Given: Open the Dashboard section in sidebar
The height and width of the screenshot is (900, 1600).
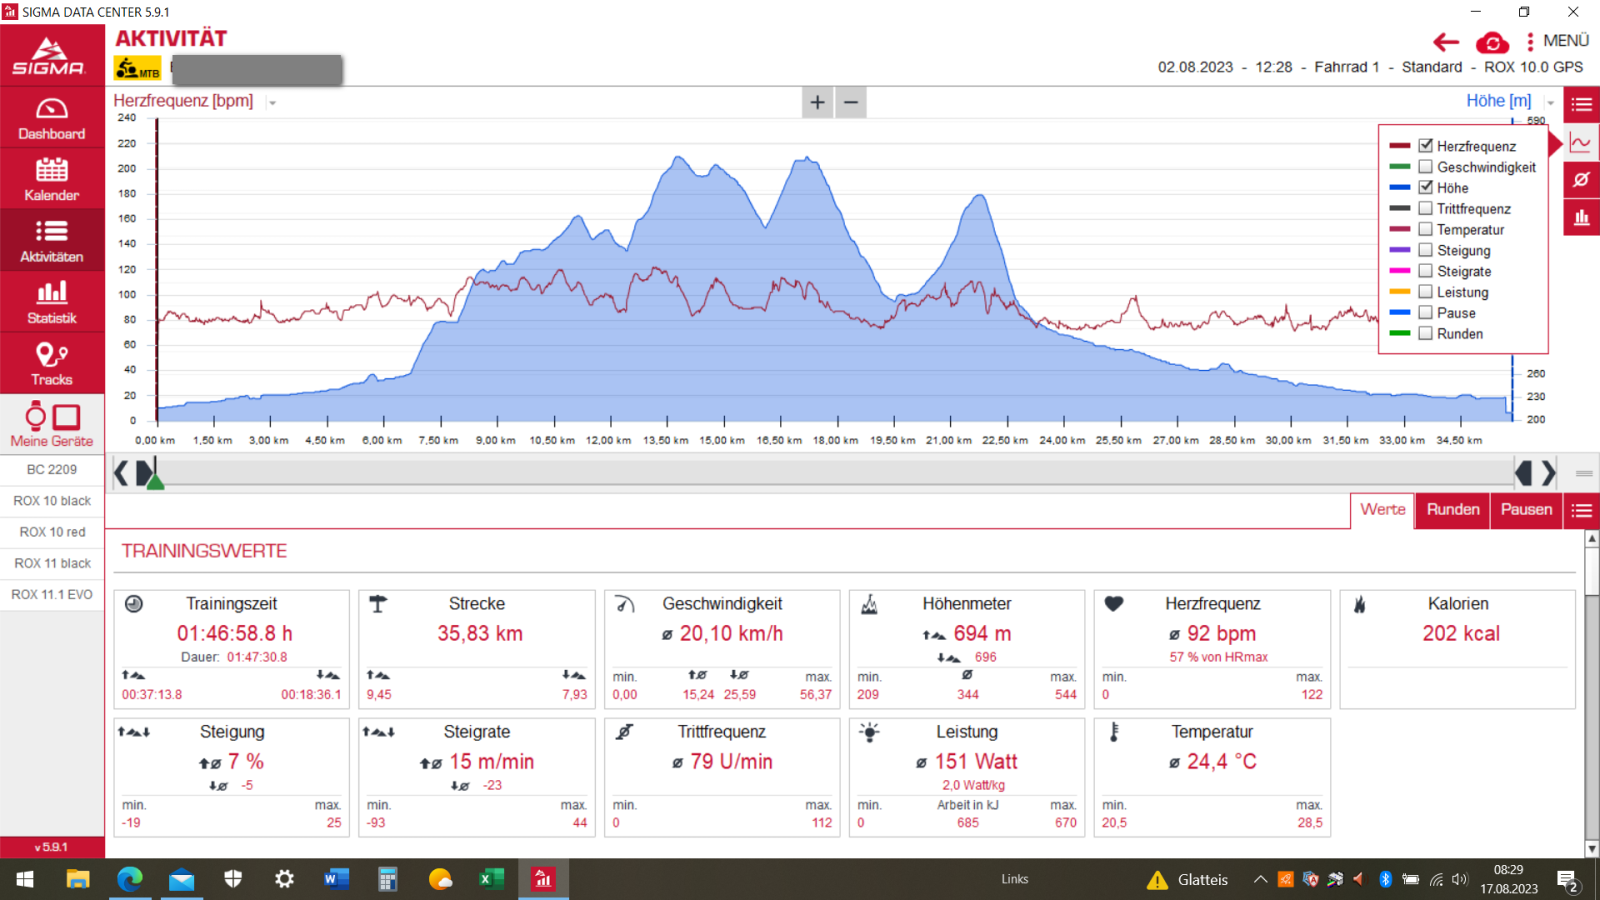Looking at the screenshot, I should [x=52, y=118].
